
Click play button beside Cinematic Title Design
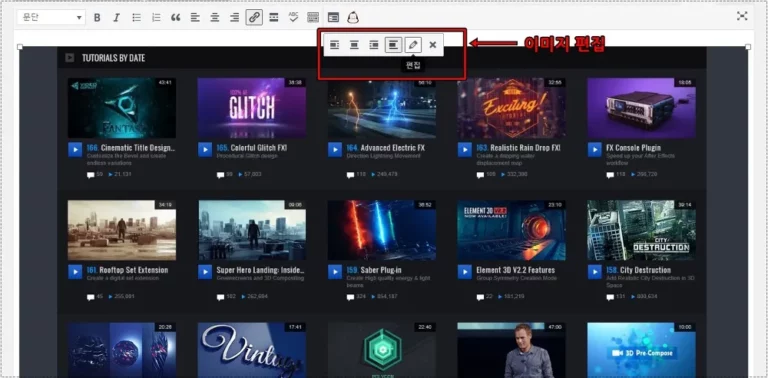[75, 150]
